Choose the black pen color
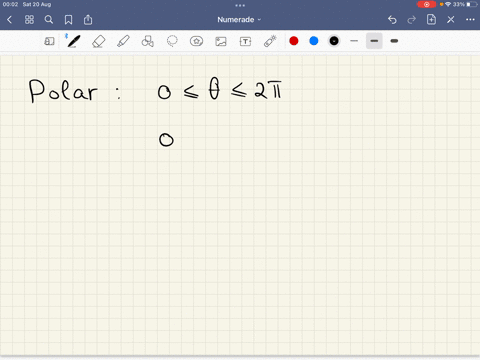The width and height of the screenshot is (480, 360). click(334, 41)
